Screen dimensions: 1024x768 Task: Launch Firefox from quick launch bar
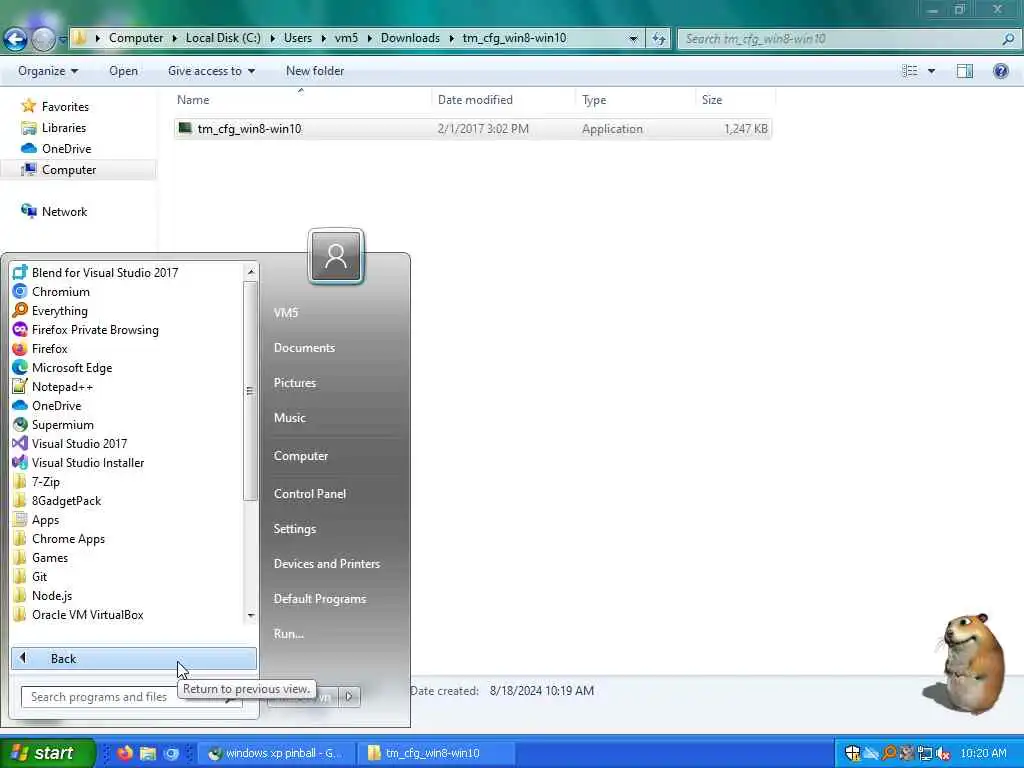click(x=125, y=753)
